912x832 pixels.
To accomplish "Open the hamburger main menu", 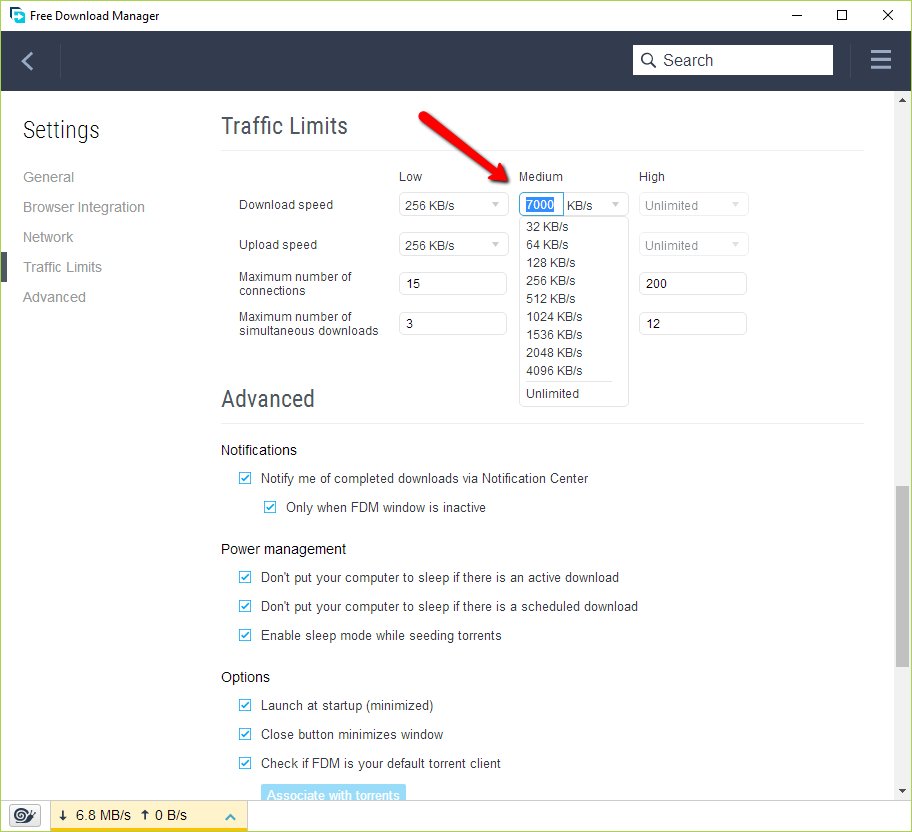I will (881, 59).
